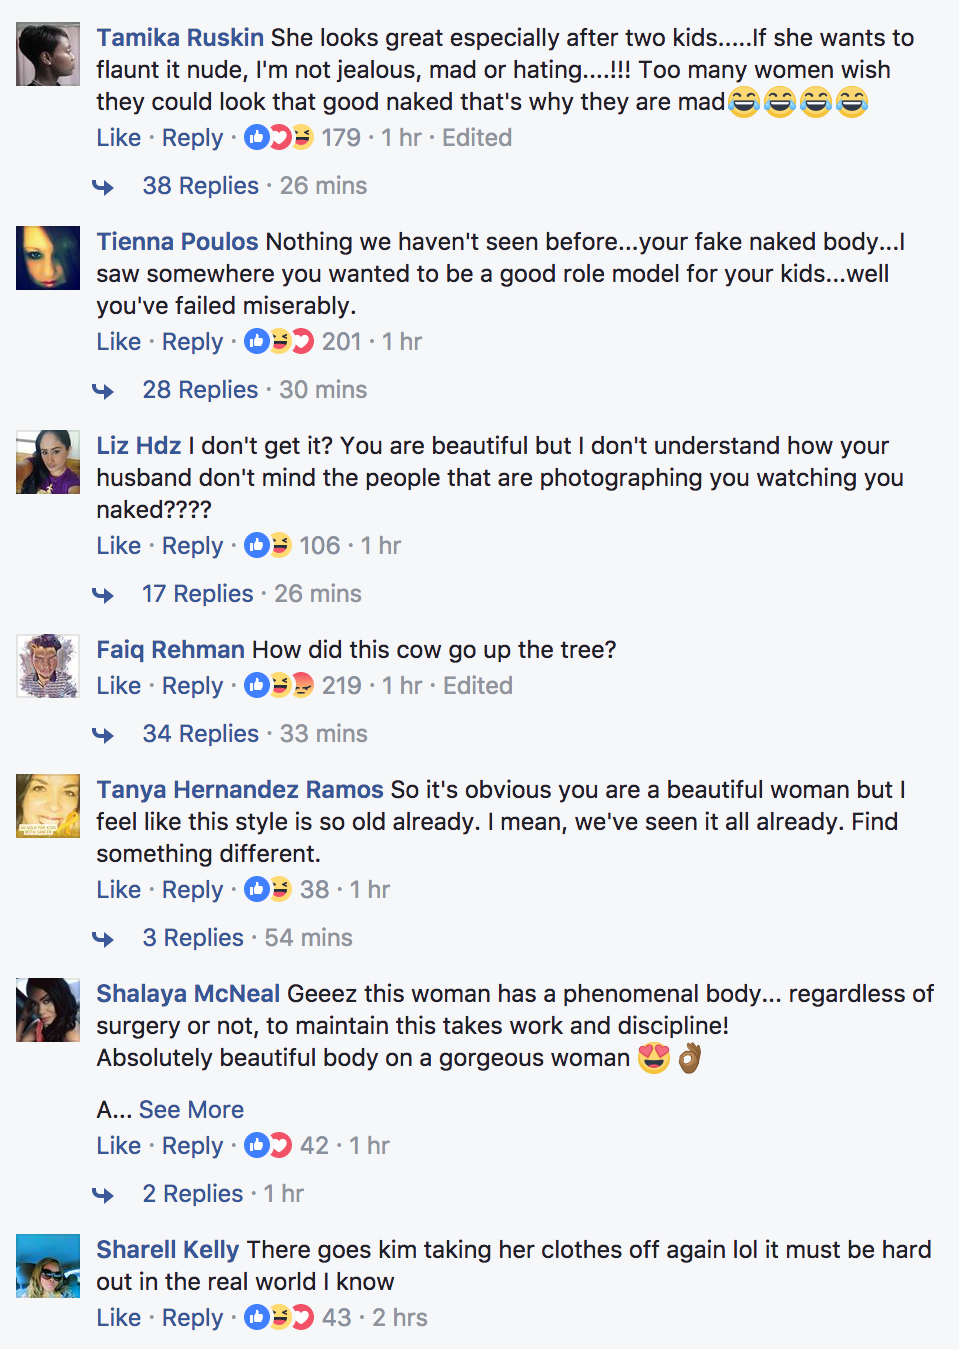Screen dimensions: 959x1349
Task: Open reactions on Tienna Poulos's comment
Action: [279, 342]
